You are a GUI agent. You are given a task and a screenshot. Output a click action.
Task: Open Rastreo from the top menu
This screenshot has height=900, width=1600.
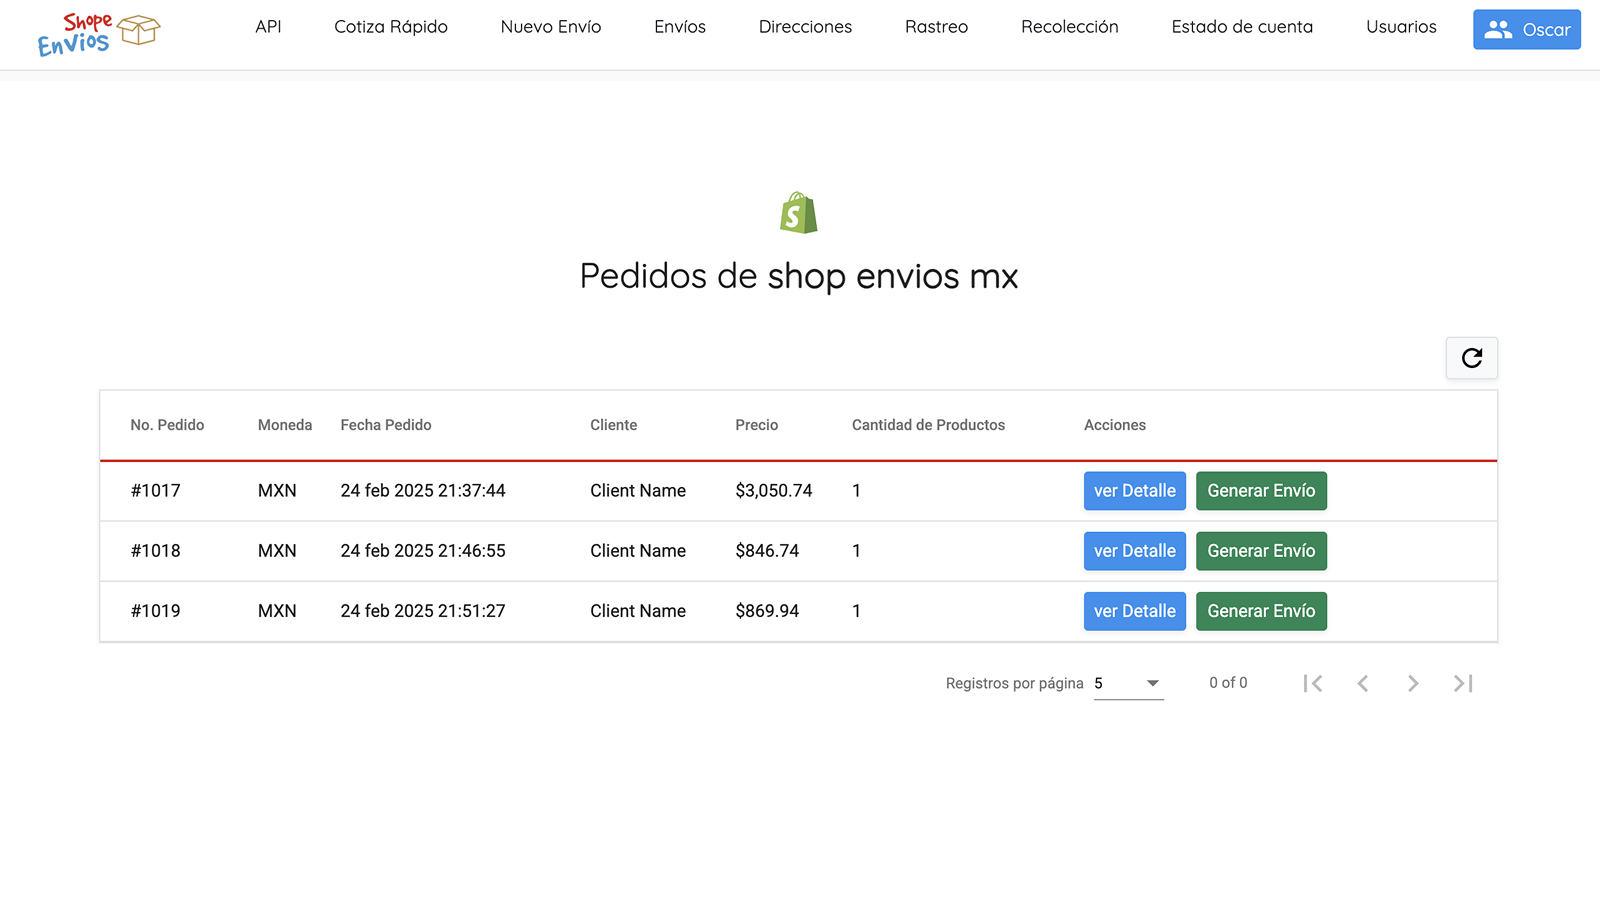coord(936,27)
